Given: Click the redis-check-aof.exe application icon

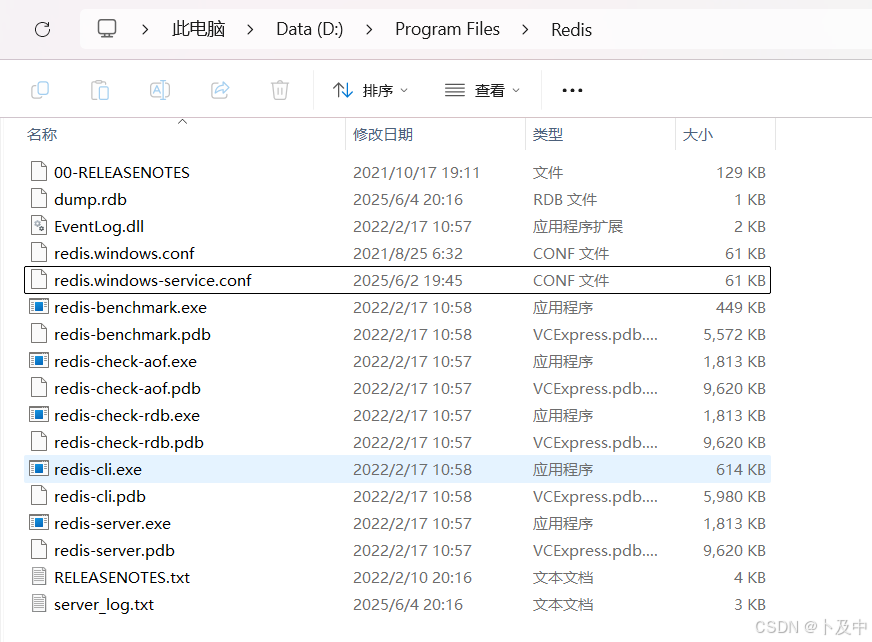Looking at the screenshot, I should pos(39,360).
